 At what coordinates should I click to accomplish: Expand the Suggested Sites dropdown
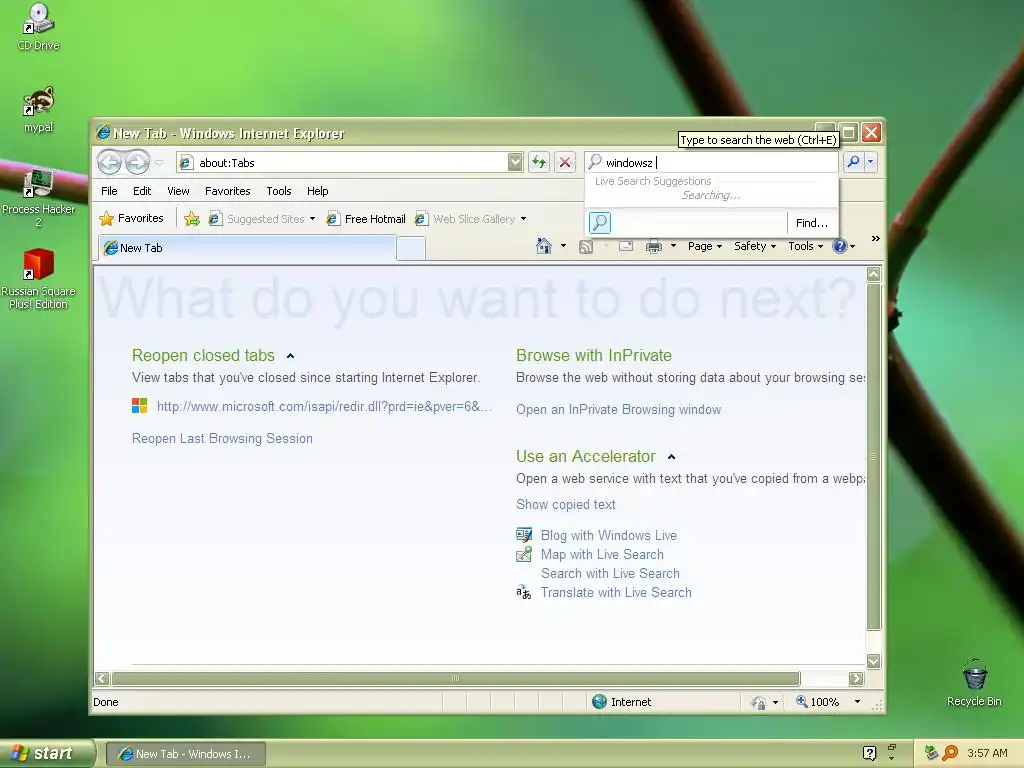click(312, 219)
